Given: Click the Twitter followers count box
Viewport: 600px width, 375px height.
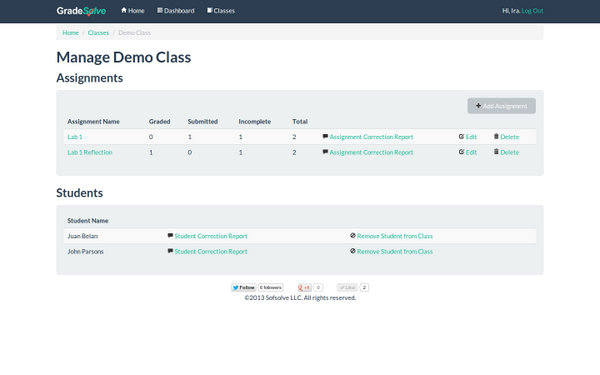Looking at the screenshot, I should [x=271, y=287].
